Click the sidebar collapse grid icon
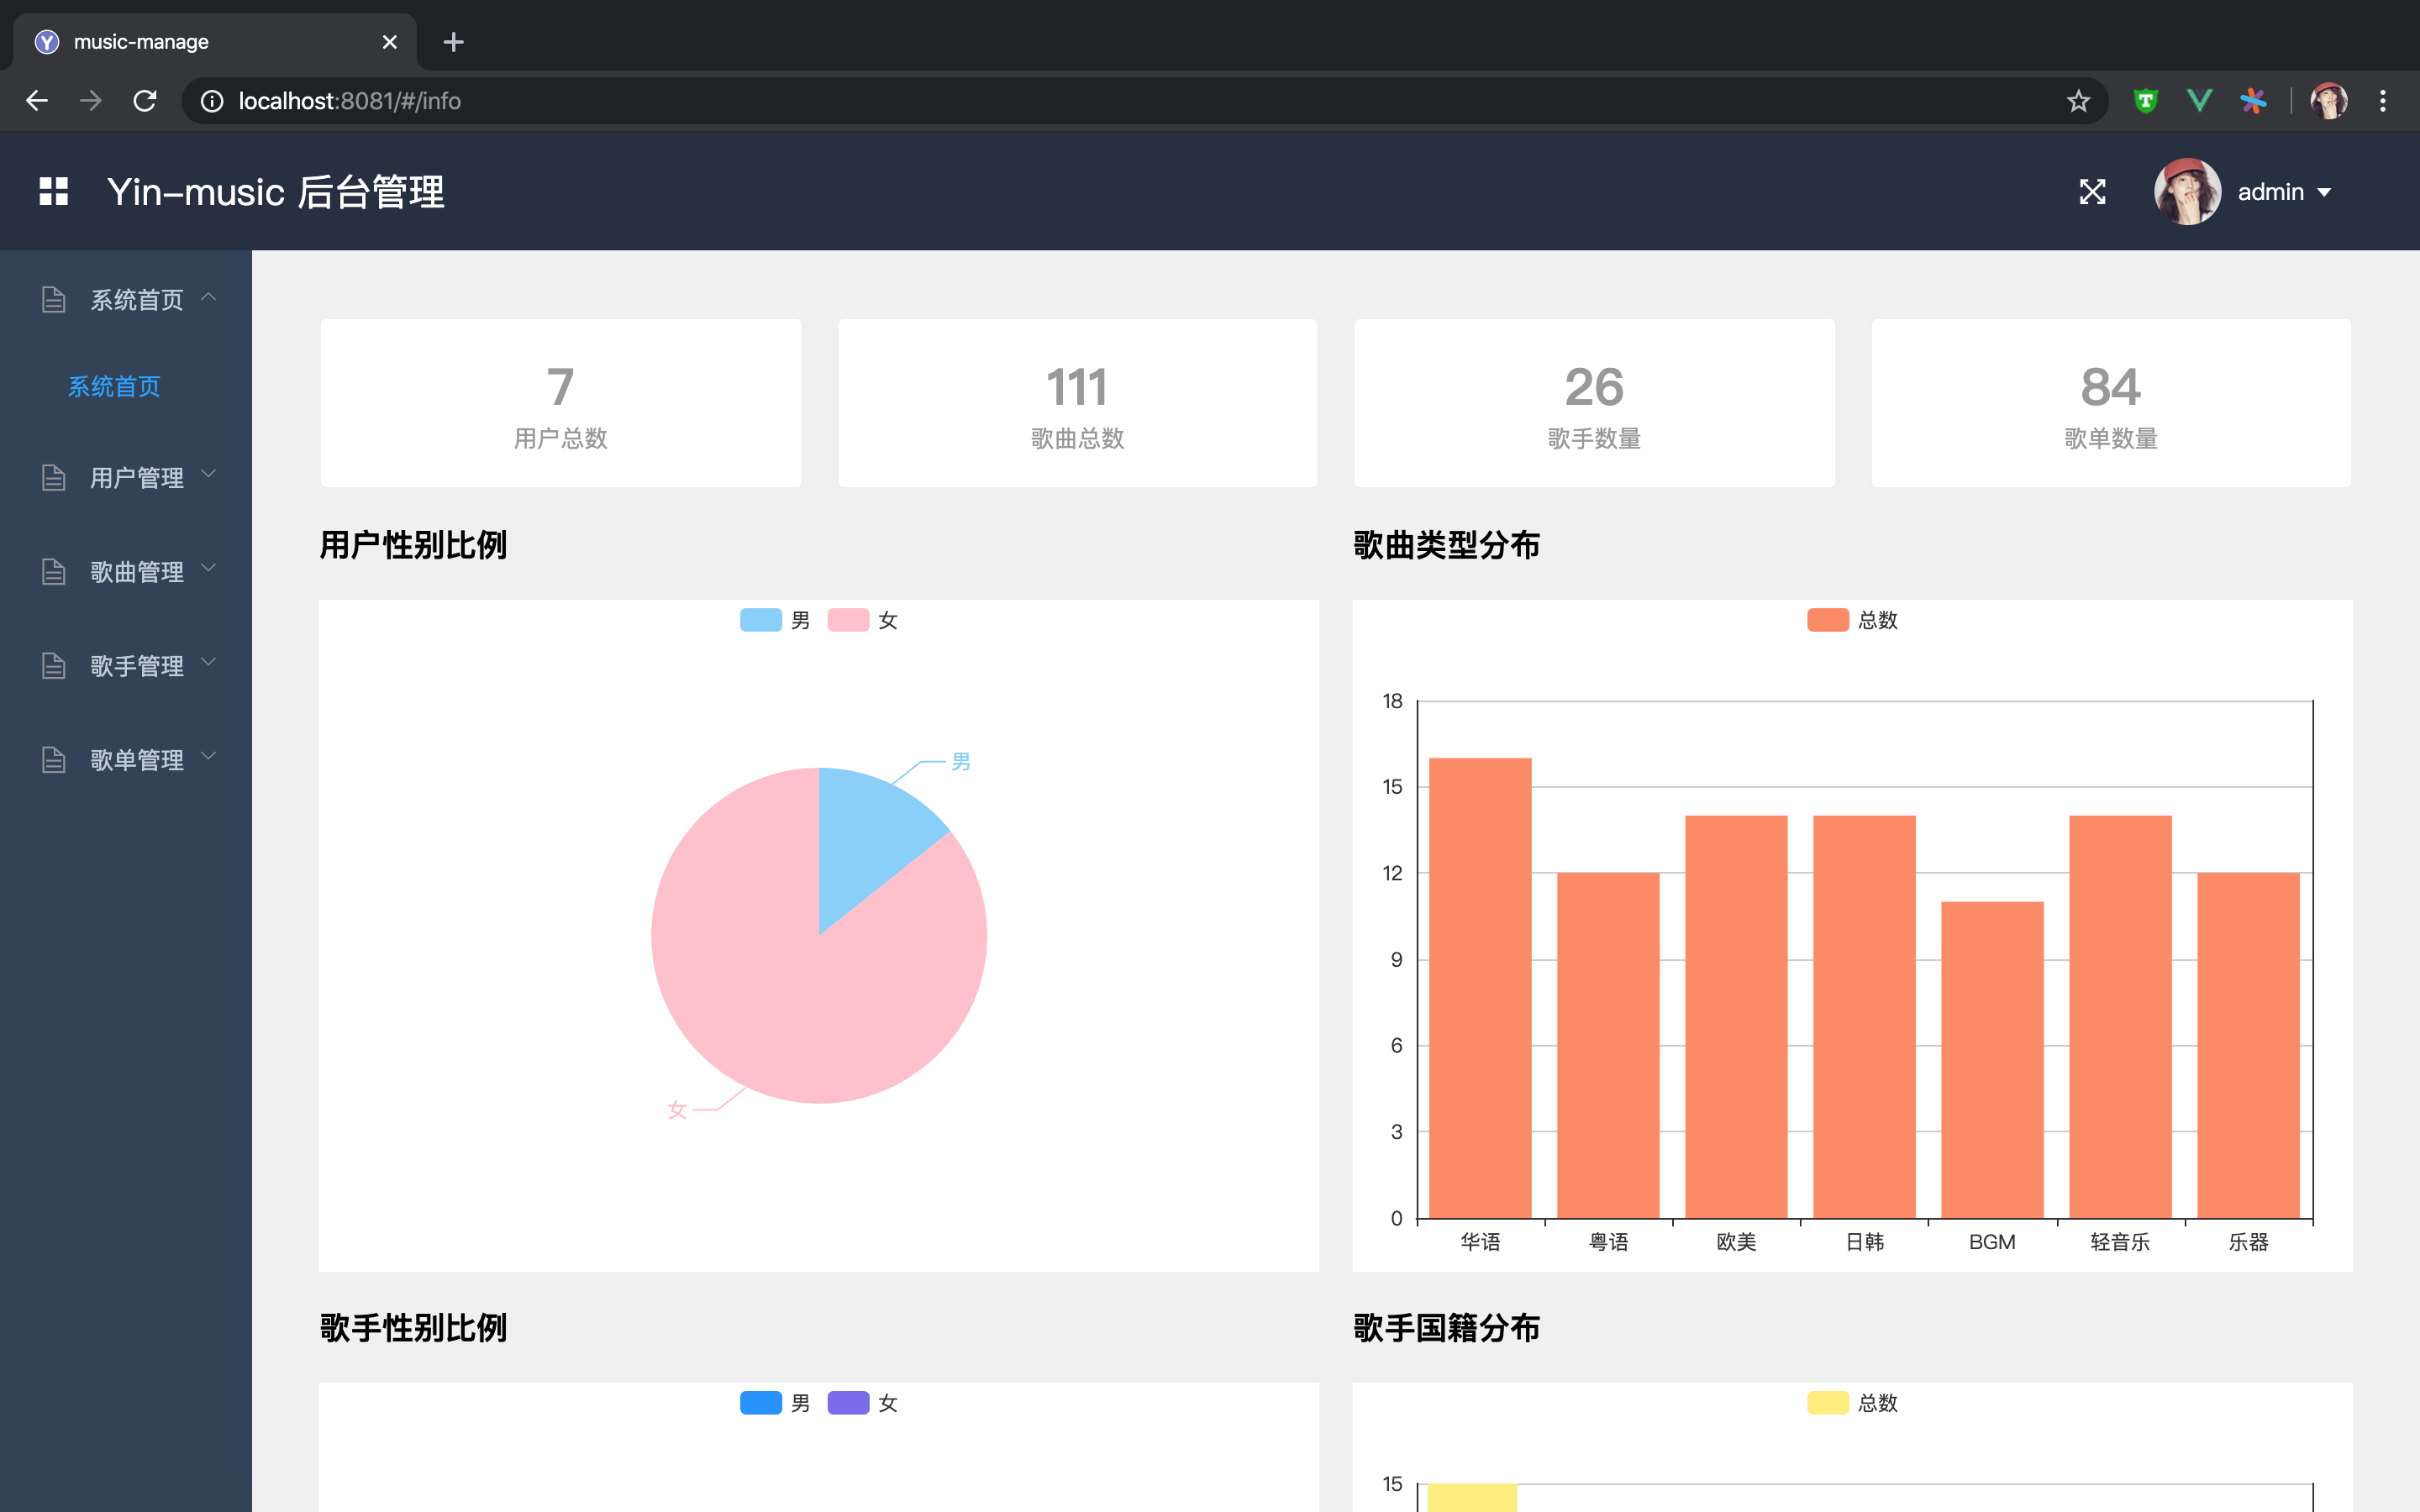2420x1512 pixels. click(x=53, y=191)
